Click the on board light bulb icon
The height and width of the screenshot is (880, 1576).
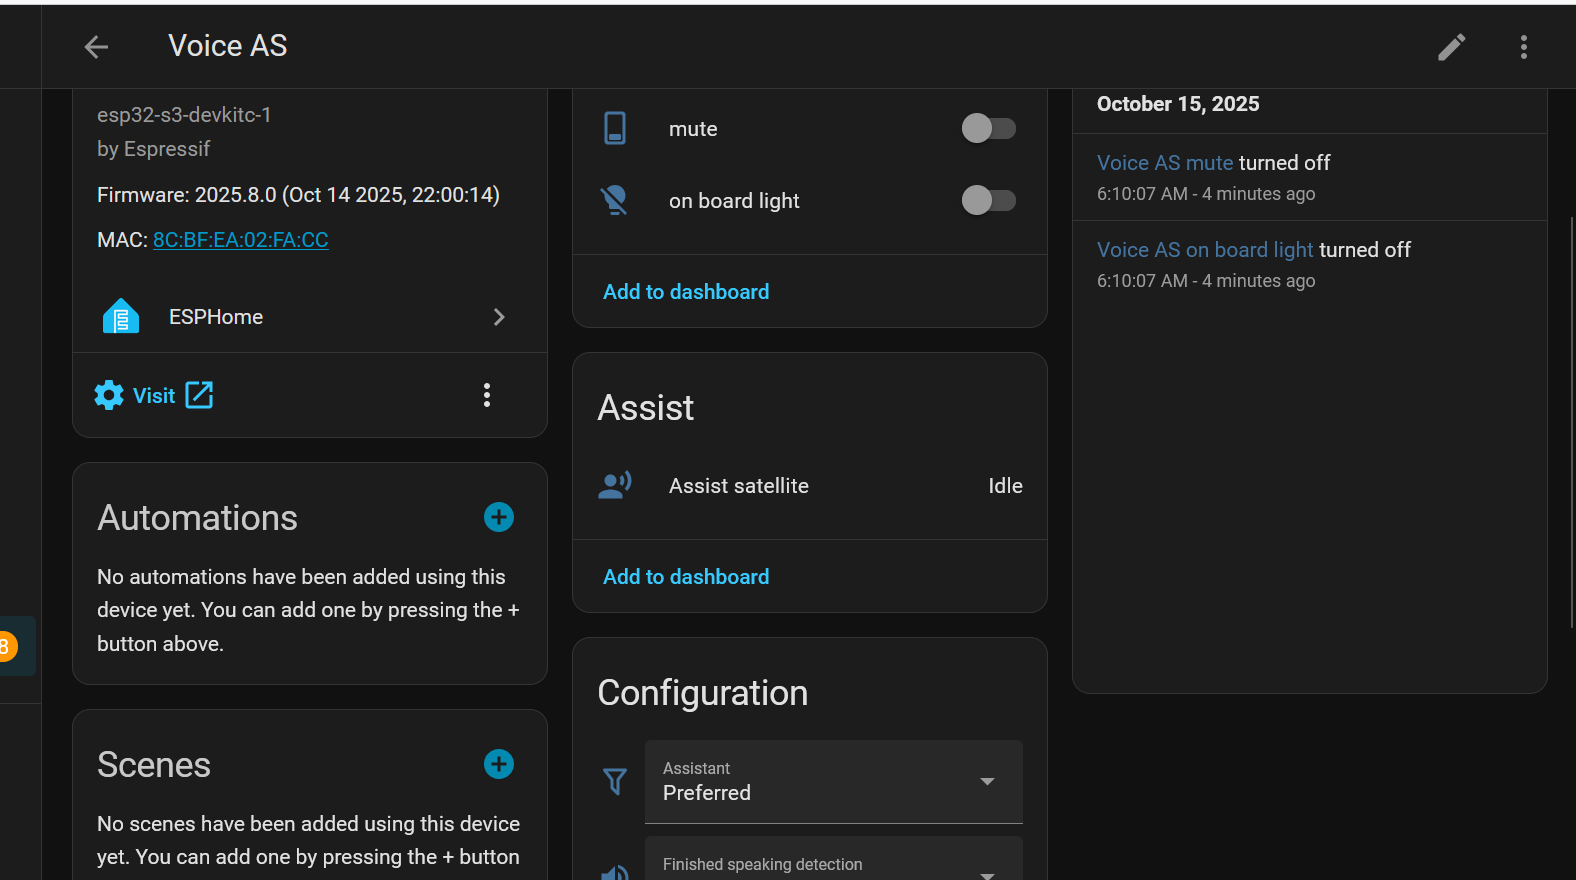(x=615, y=201)
